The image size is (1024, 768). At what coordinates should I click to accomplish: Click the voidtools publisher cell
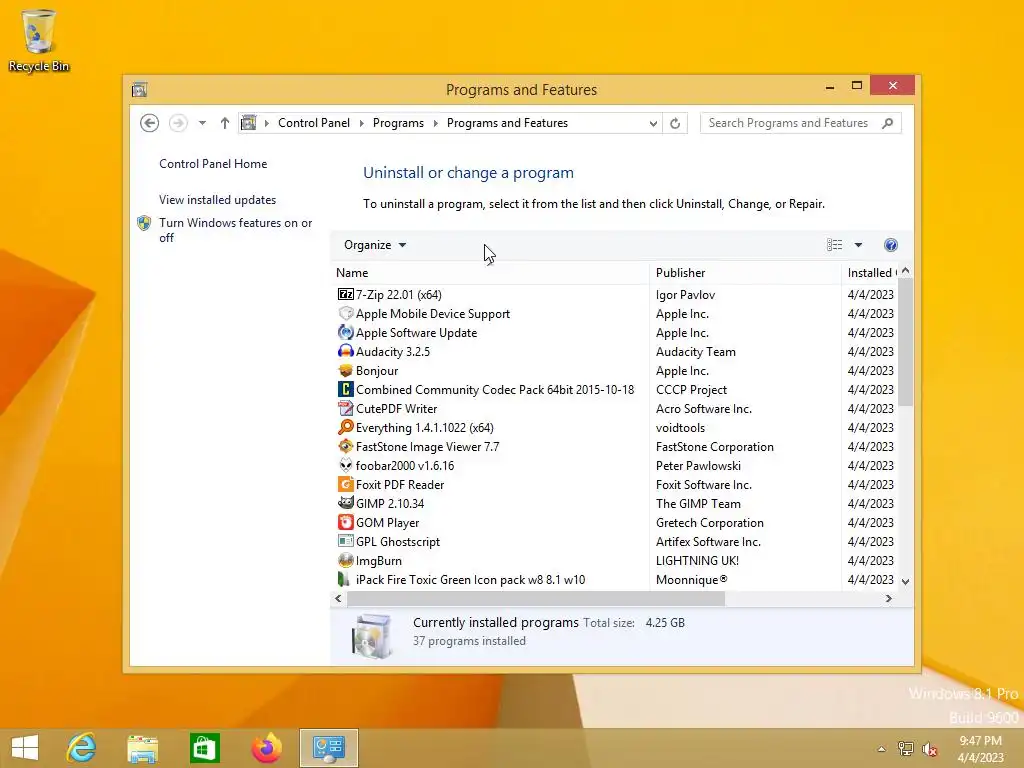coord(680,428)
